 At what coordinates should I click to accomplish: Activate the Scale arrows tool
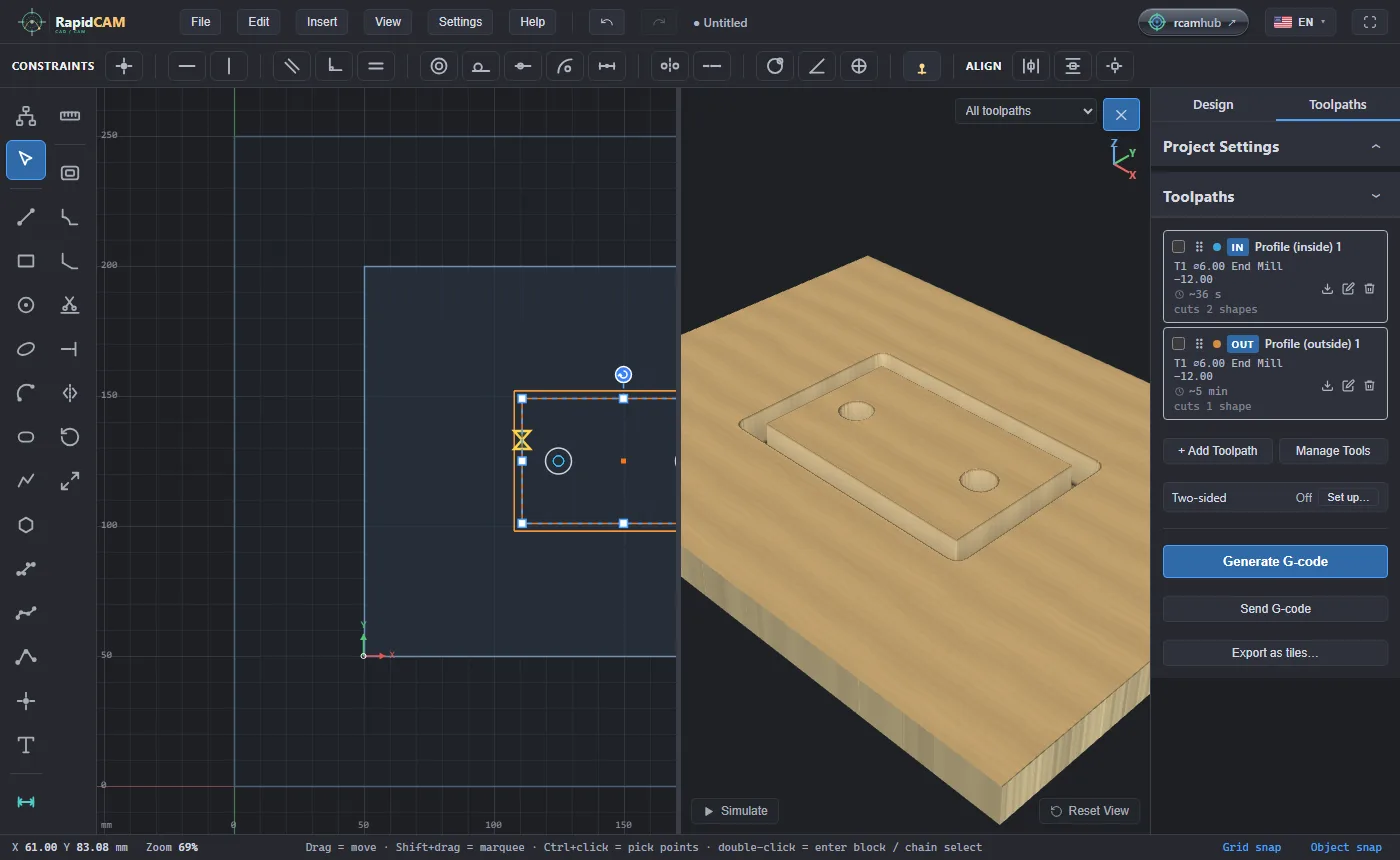69,481
